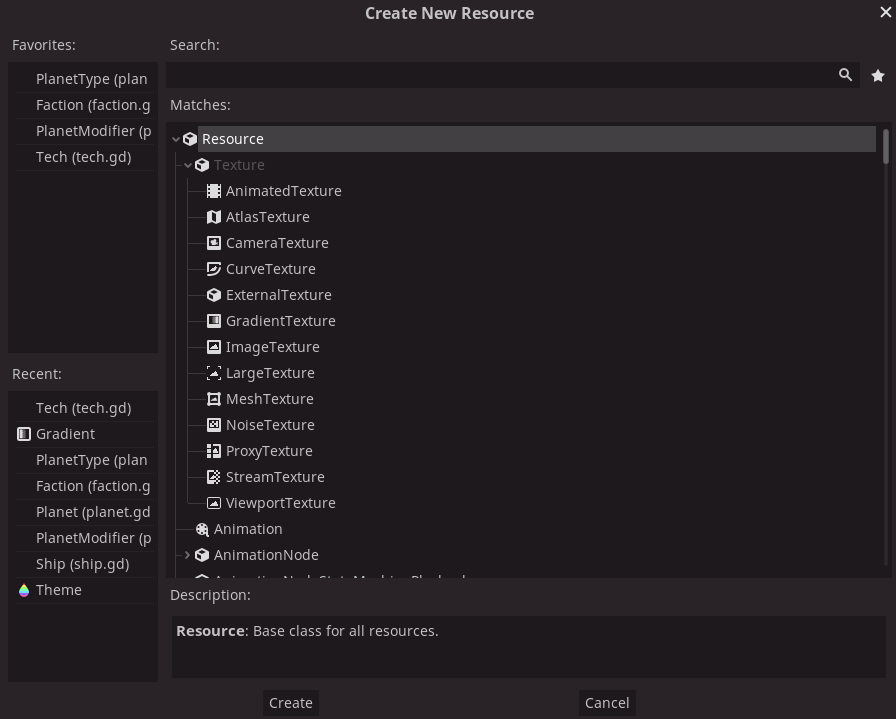Select MeshTexture in the Matches tree

(270, 398)
